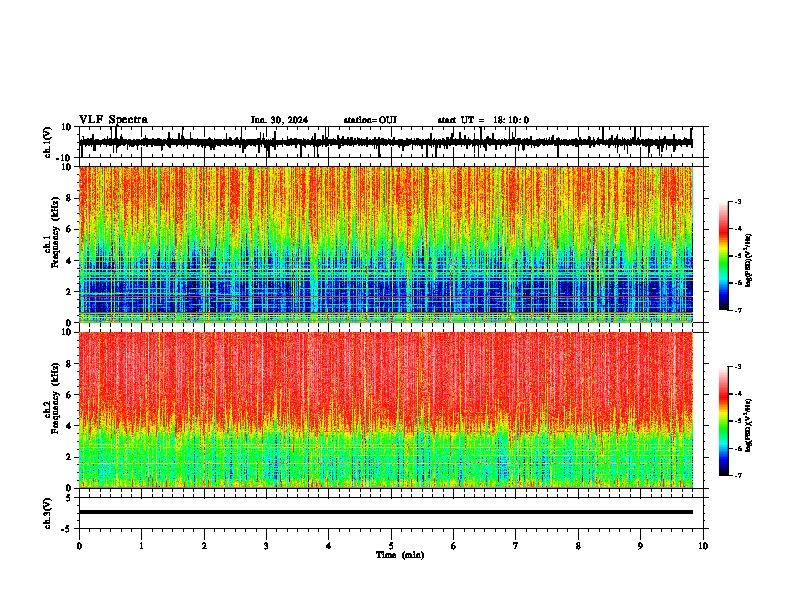Viewport: 792px width, 612px height.
Task: Click the date text '30, 2024' in header
Action: click(x=288, y=120)
